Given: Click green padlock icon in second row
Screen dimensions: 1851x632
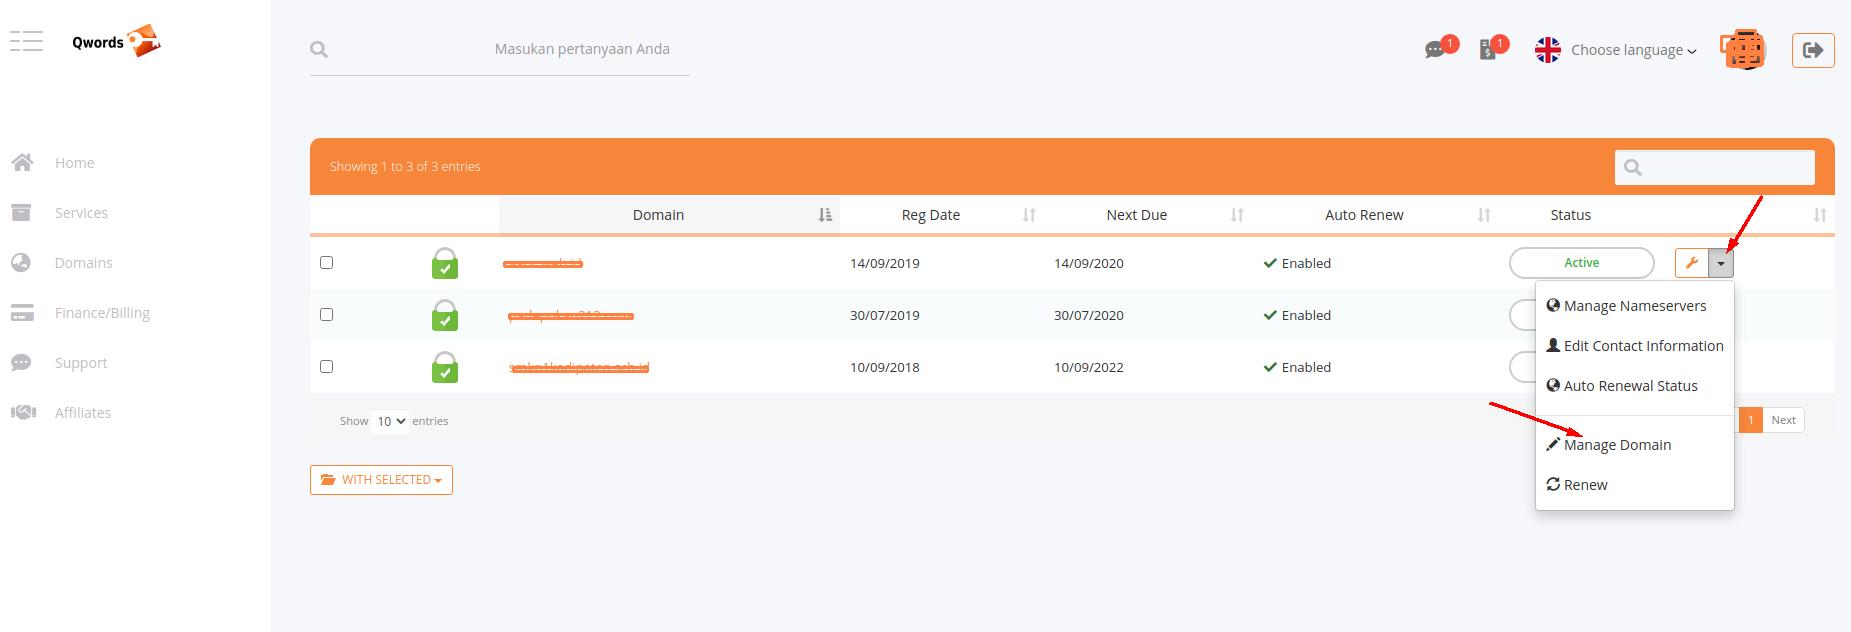Looking at the screenshot, I should tap(445, 316).
